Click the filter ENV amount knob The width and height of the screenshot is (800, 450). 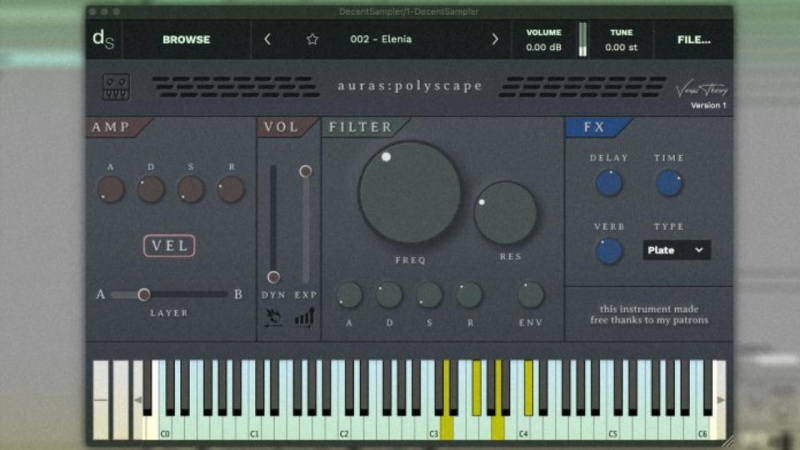(x=531, y=295)
